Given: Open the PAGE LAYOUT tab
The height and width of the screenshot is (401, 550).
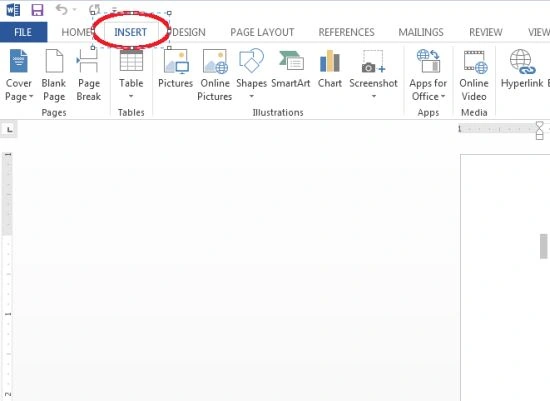Looking at the screenshot, I should pos(262,32).
